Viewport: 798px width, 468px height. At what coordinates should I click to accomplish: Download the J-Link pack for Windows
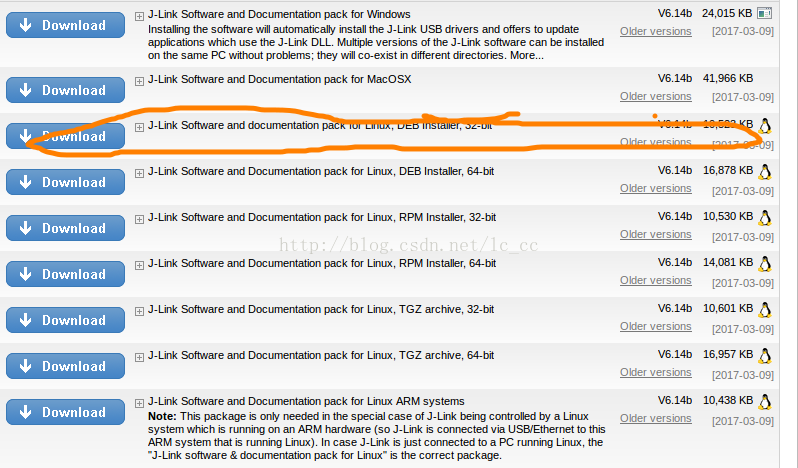pos(65,25)
